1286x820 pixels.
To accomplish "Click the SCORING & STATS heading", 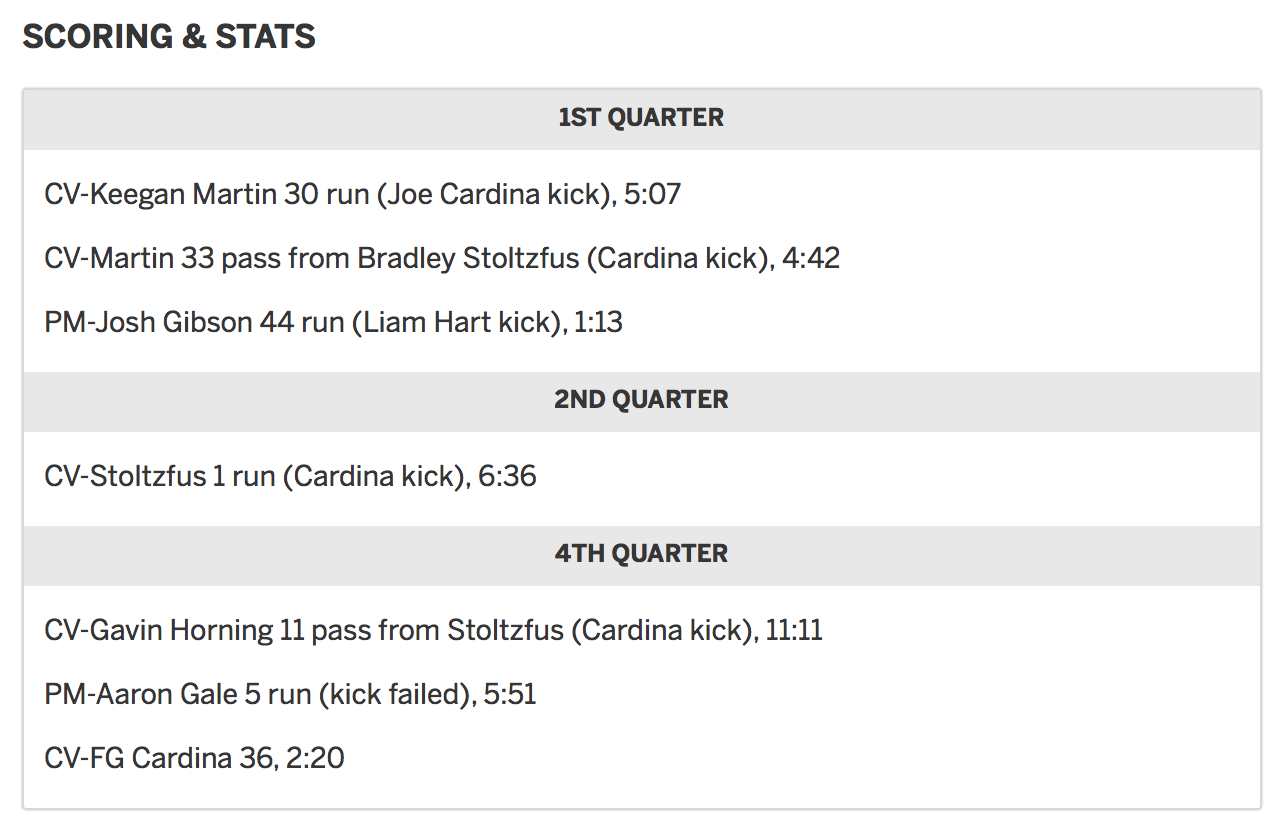I will 169,37.
